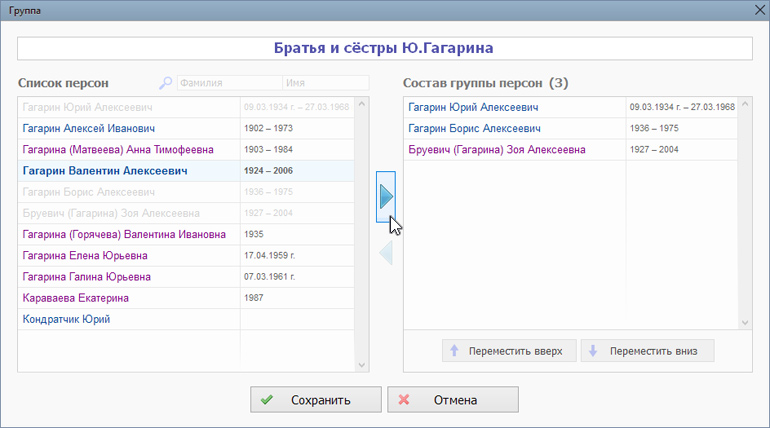Click date cell 17.04.1959 г.
Screen dimensions: 770x428
[297, 256]
